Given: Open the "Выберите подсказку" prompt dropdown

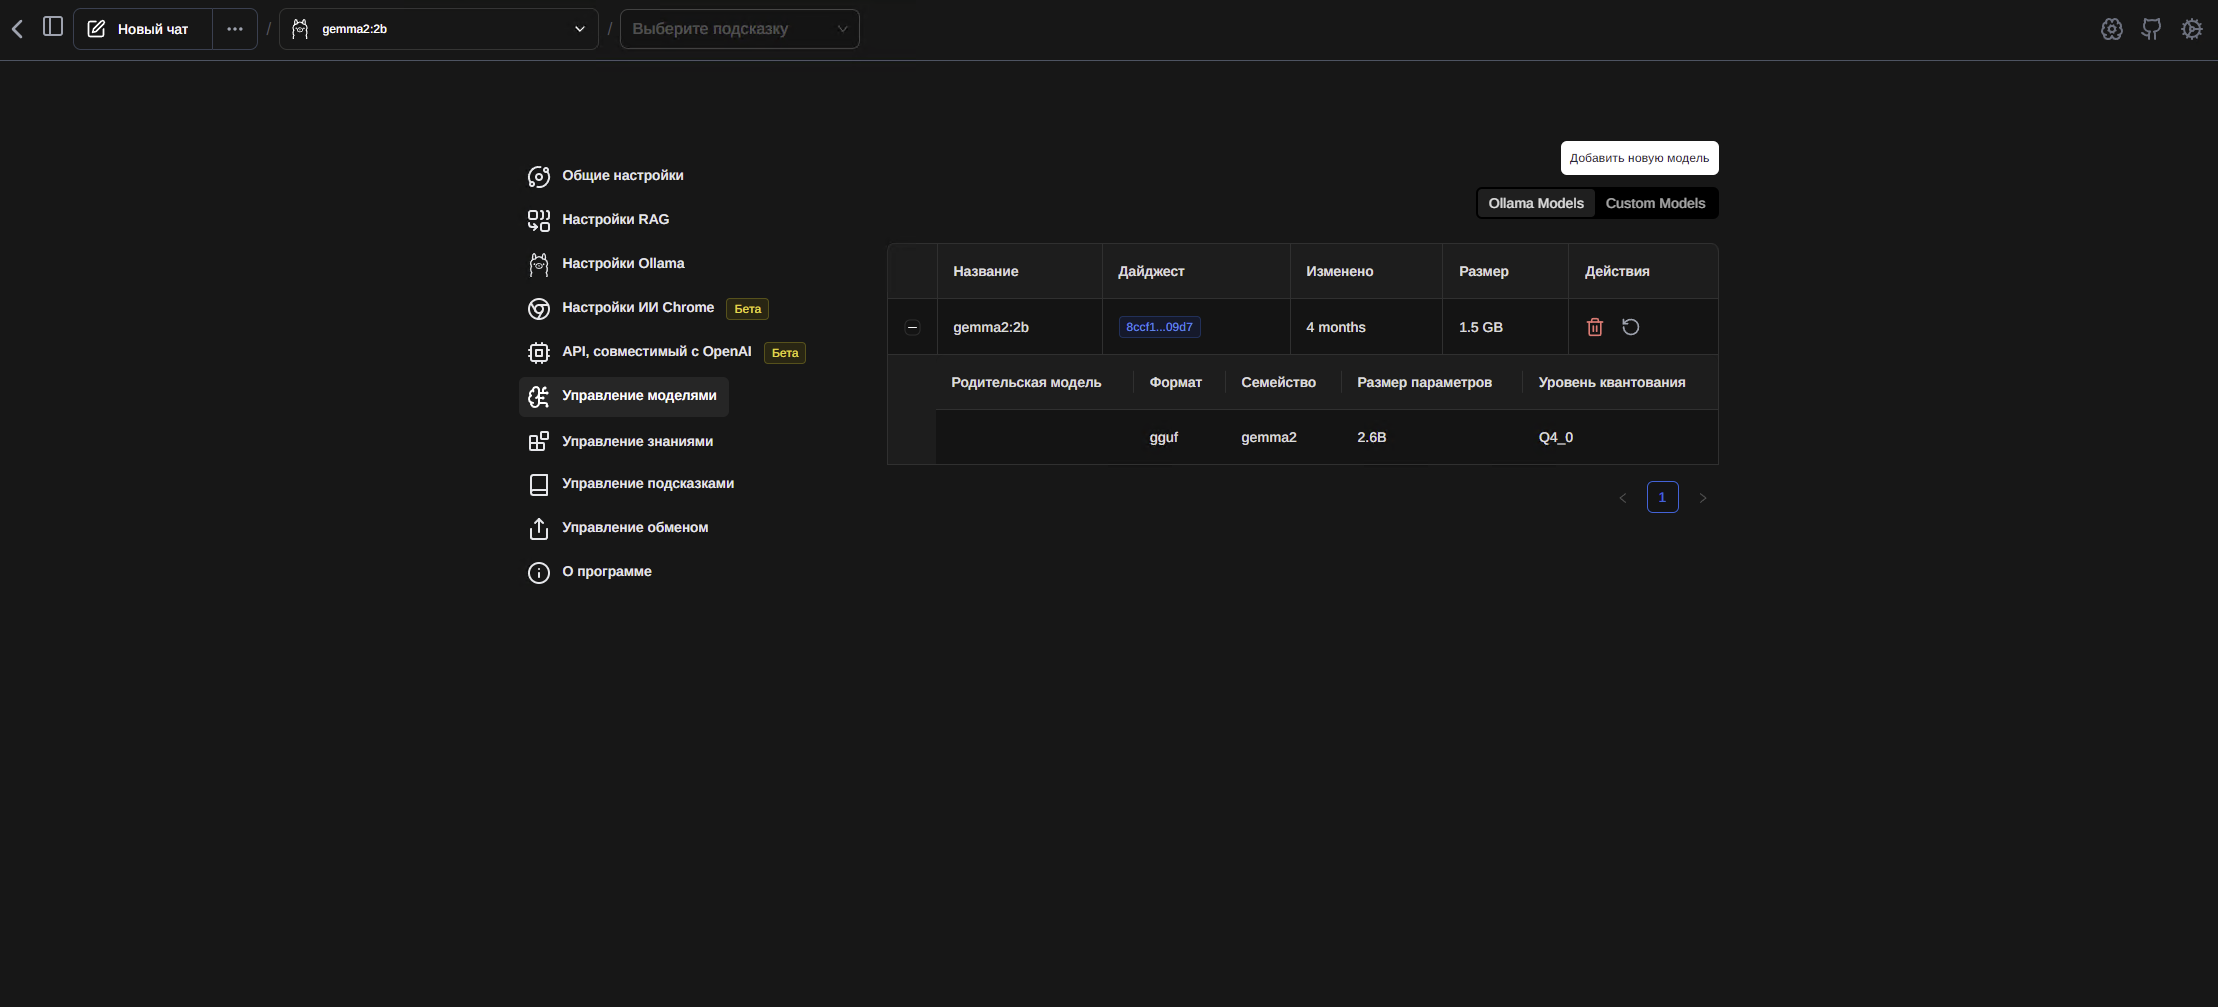Looking at the screenshot, I should (739, 29).
